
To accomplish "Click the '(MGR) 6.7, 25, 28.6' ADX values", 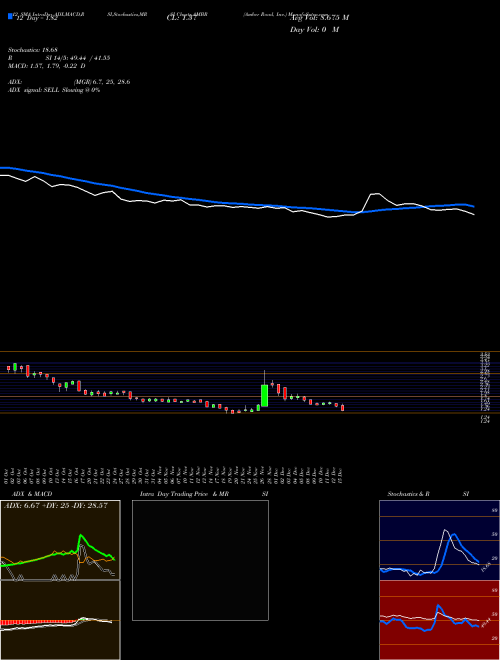I will click(x=102, y=82).
